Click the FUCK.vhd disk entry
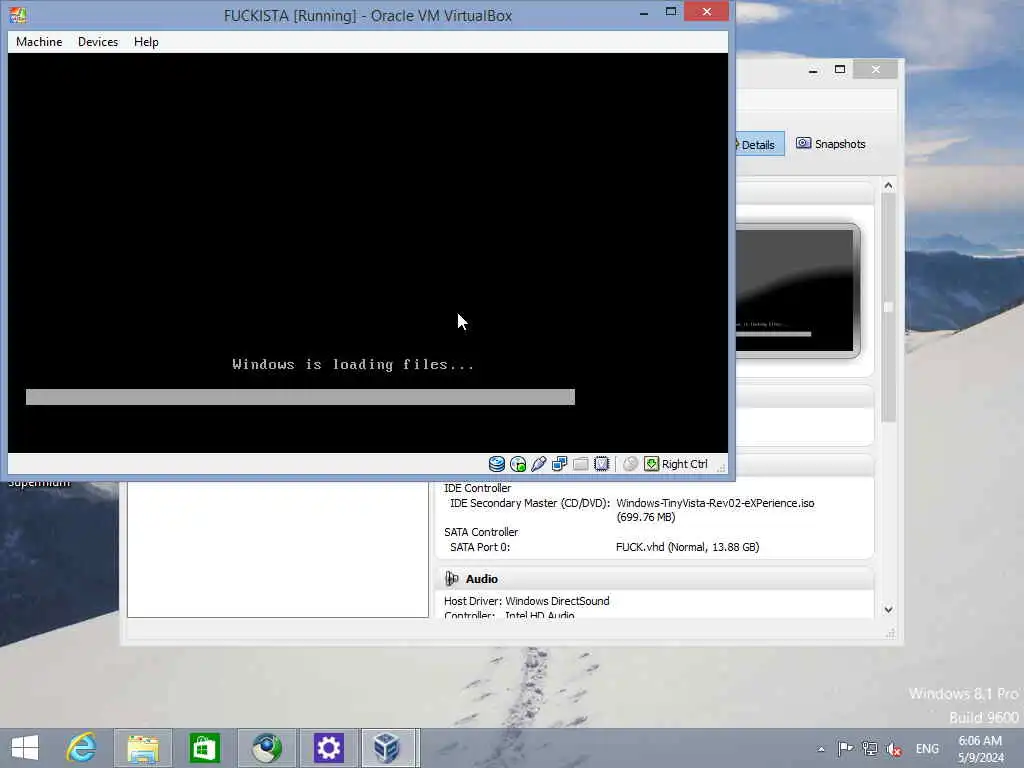This screenshot has width=1024, height=768. 687,547
